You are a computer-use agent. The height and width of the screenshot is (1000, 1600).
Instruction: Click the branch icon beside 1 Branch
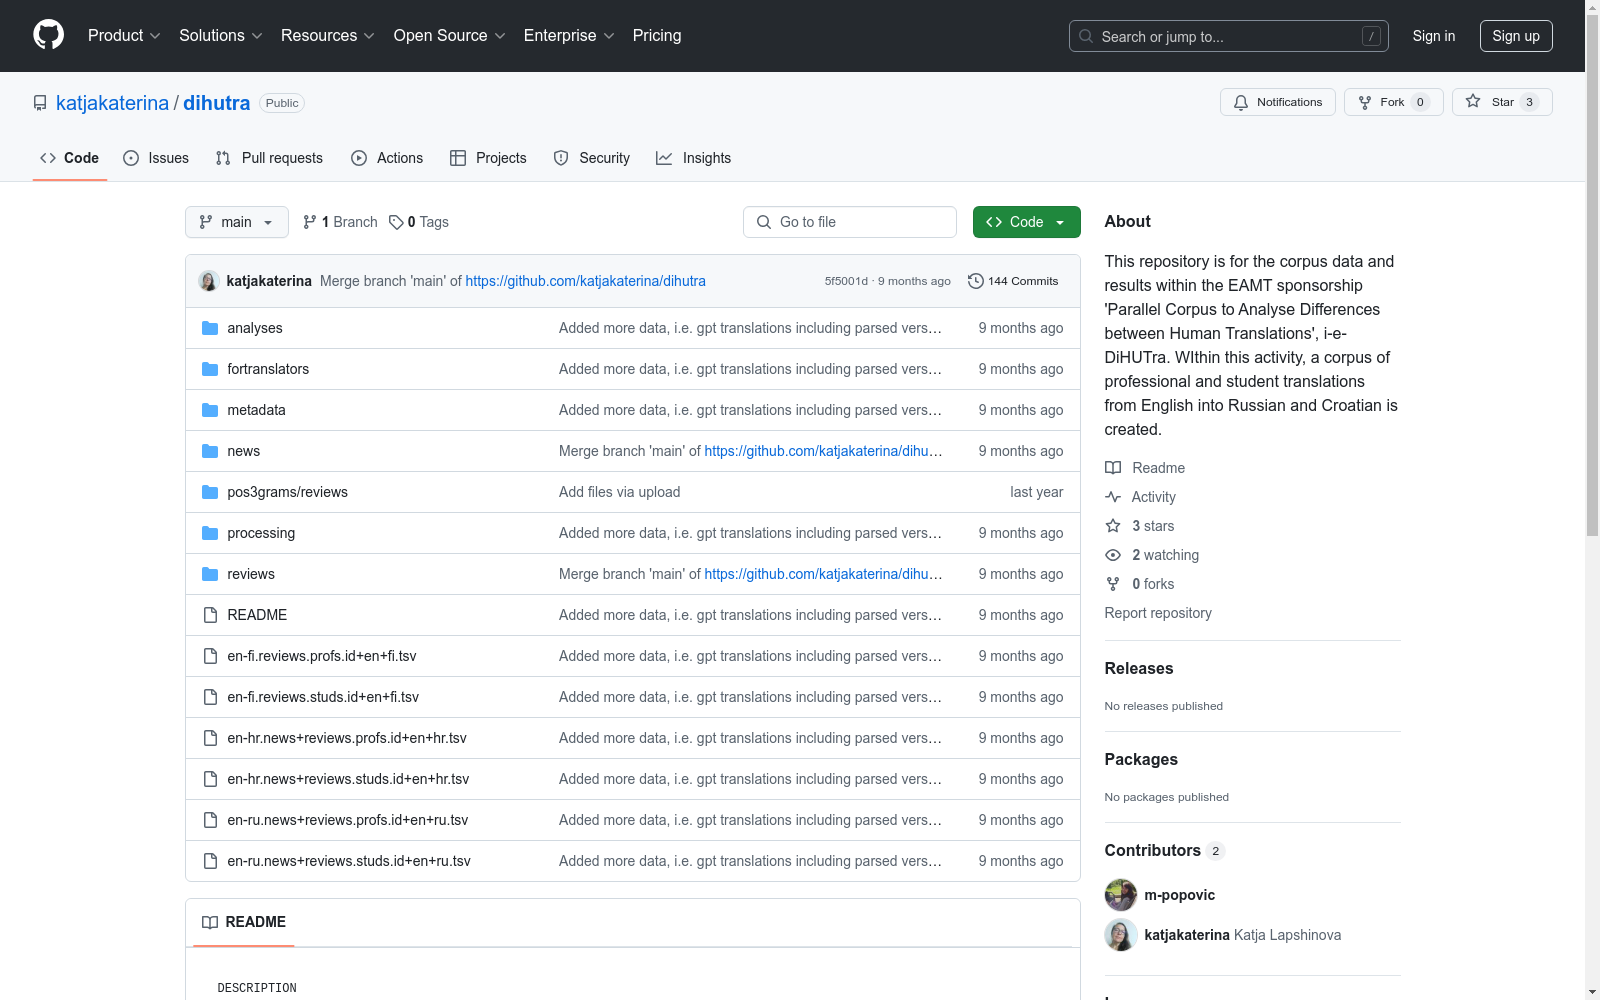[x=310, y=222]
